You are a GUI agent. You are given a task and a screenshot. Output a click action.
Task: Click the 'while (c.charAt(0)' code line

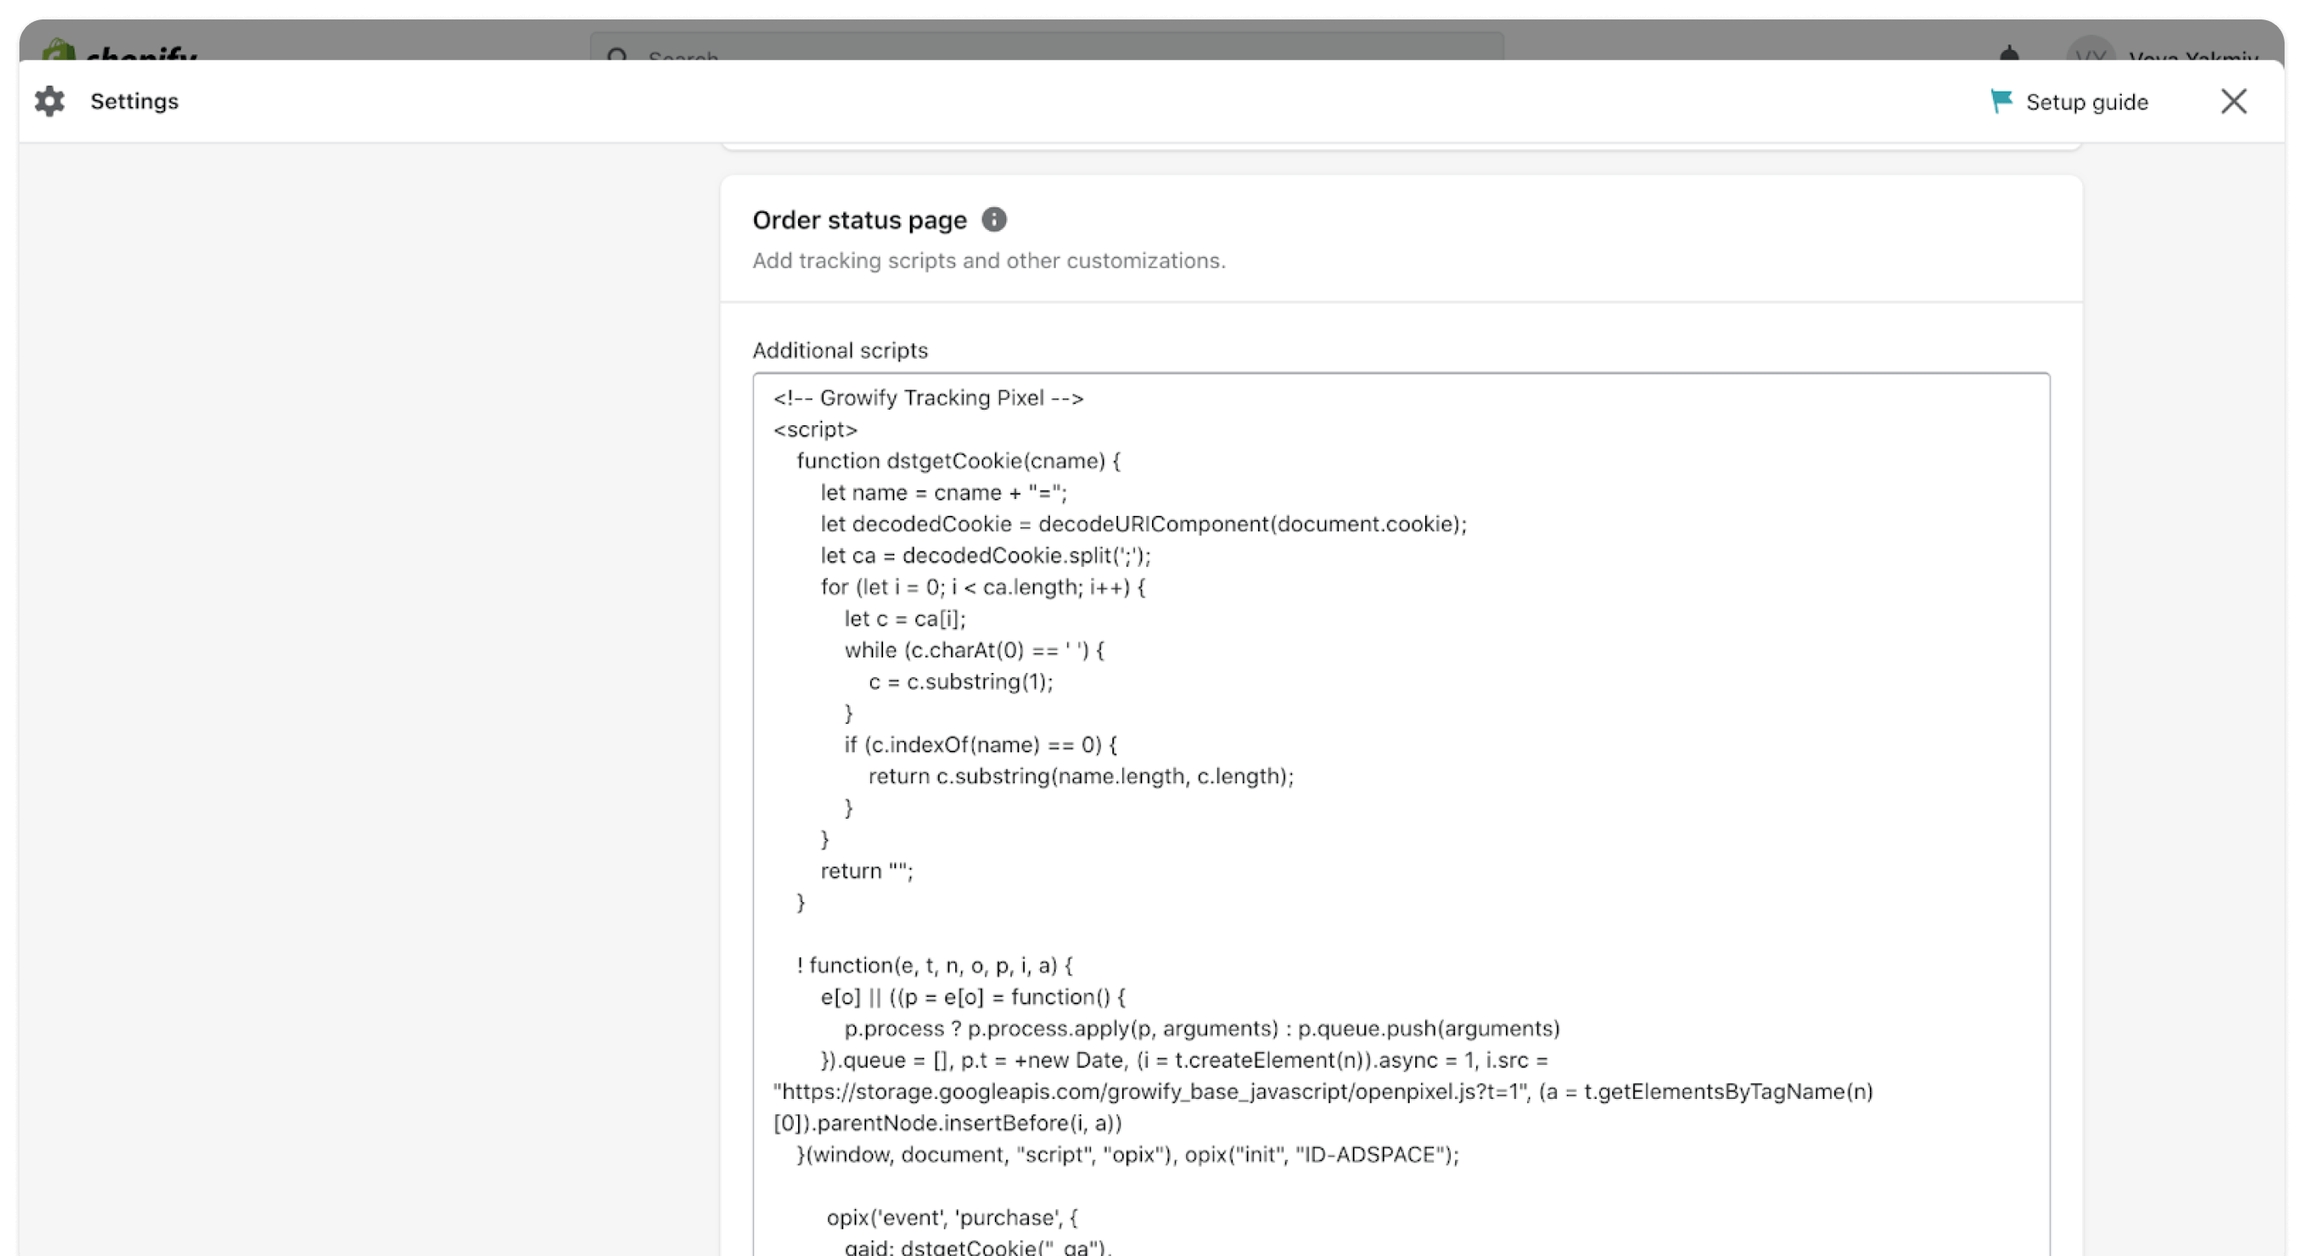974,650
